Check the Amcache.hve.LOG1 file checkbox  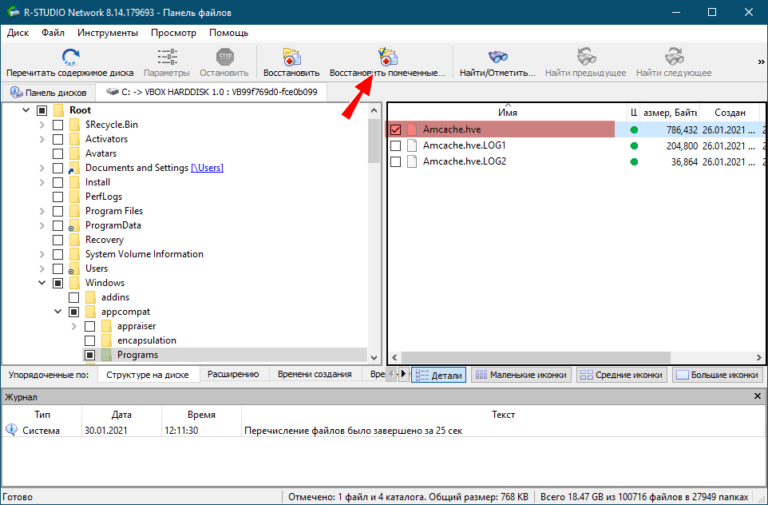point(395,146)
